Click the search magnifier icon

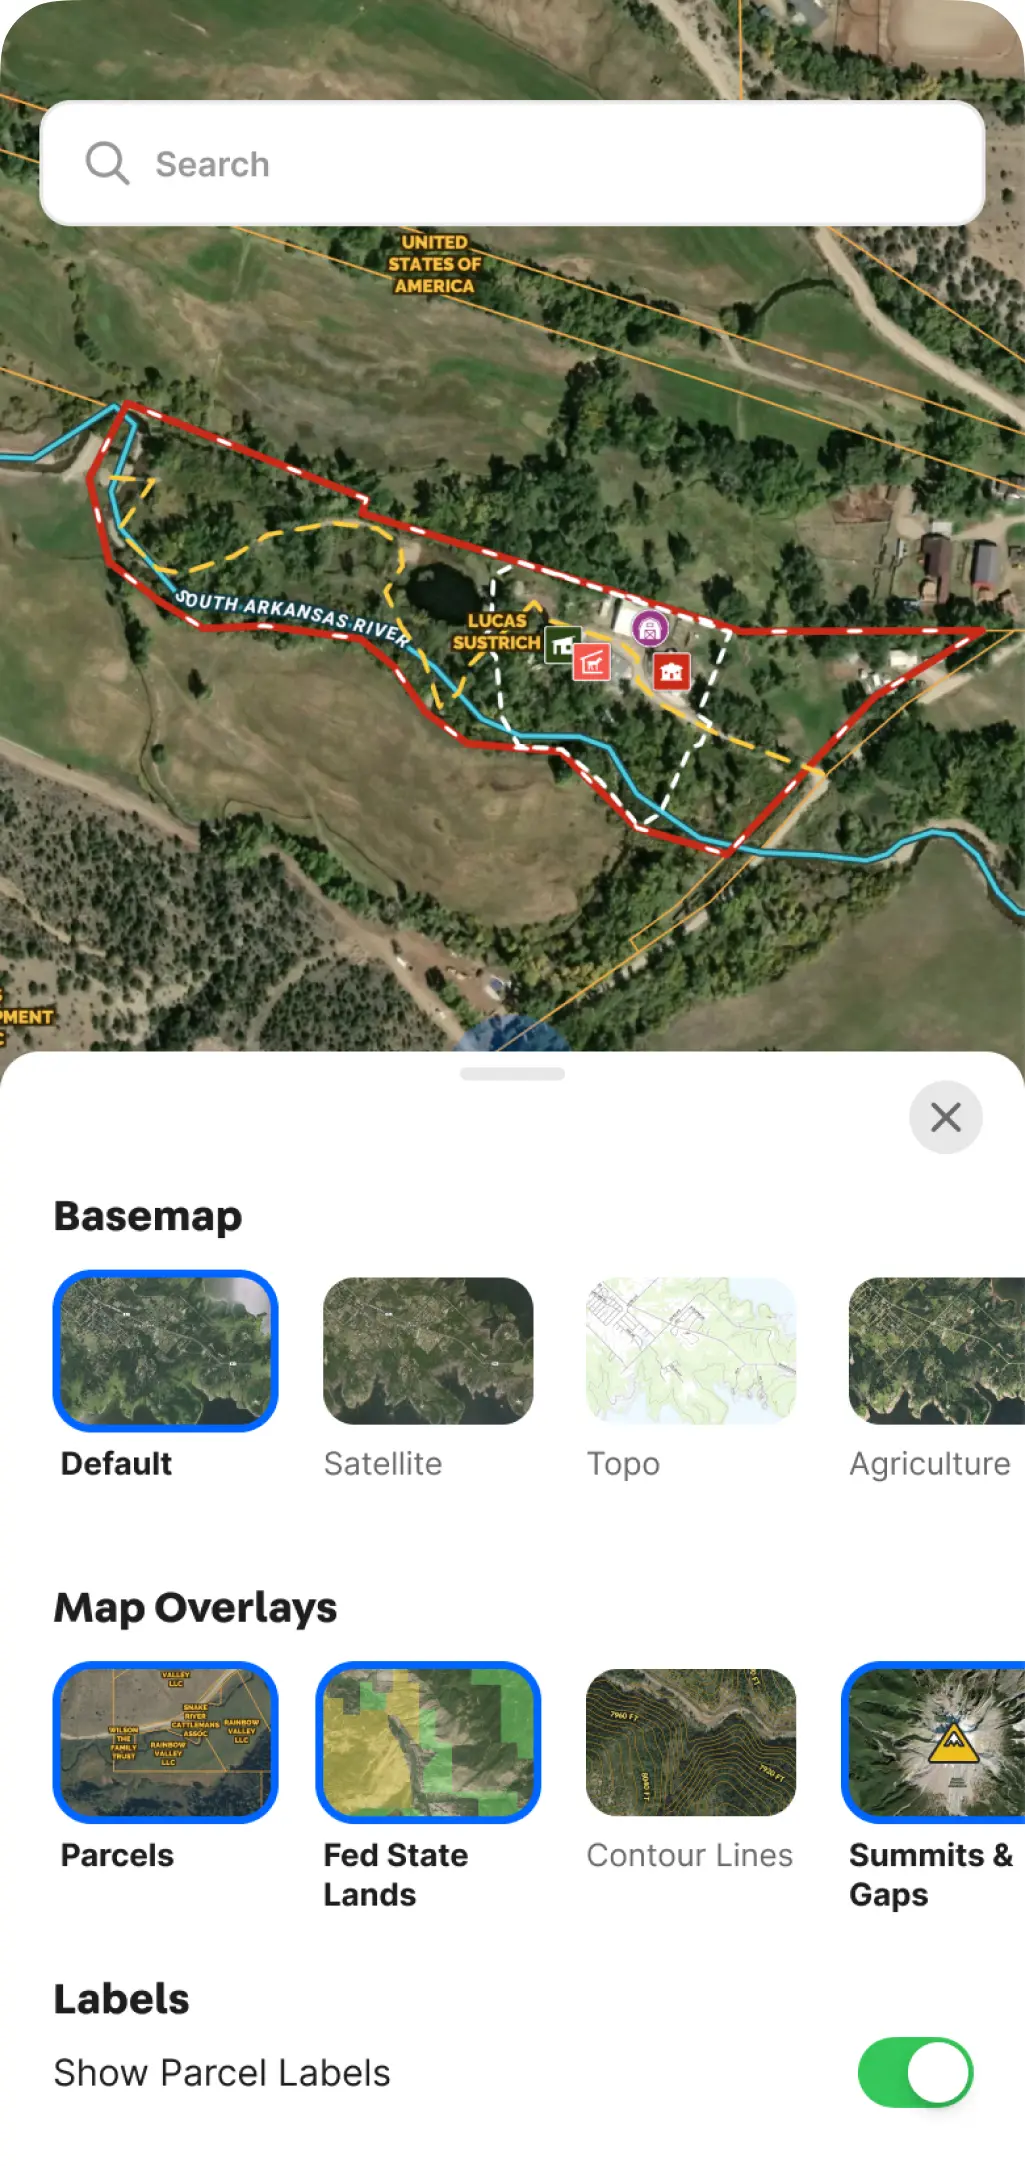pyautogui.click(x=107, y=163)
